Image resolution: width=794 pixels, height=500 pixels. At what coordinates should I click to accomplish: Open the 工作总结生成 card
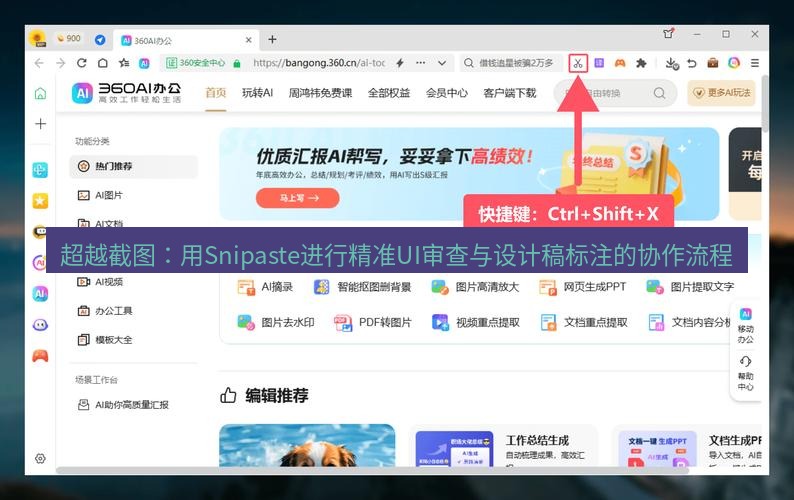504,446
